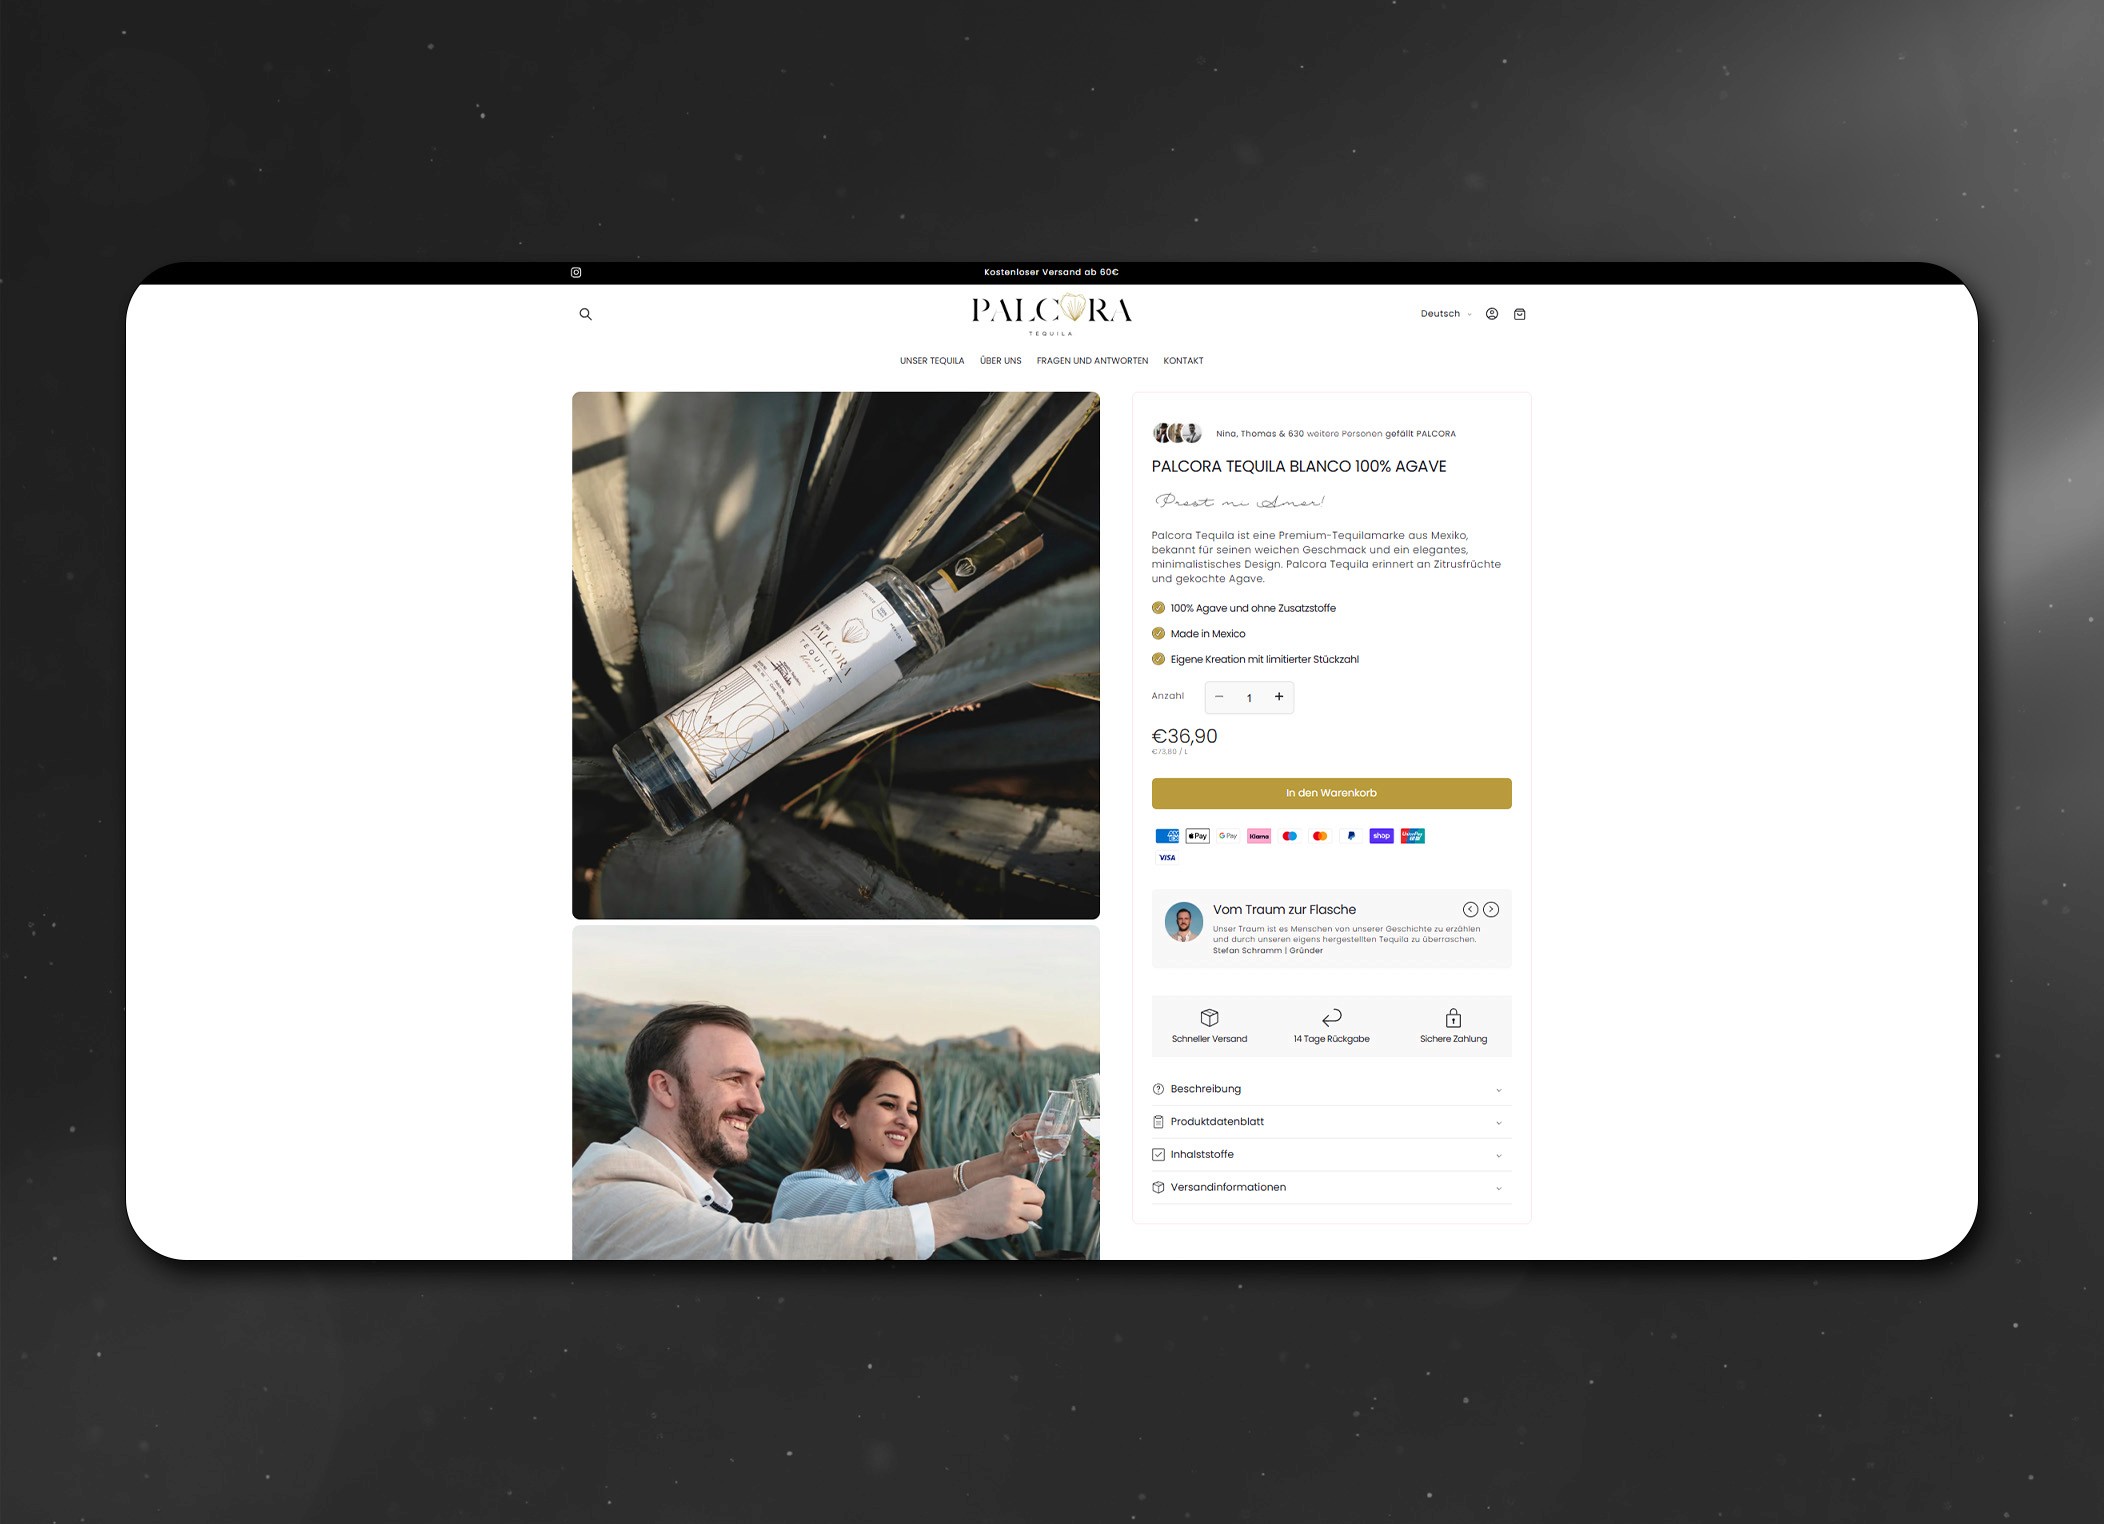Open the KONTAKT link
Viewport: 2104px width, 1524px height.
point(1183,361)
